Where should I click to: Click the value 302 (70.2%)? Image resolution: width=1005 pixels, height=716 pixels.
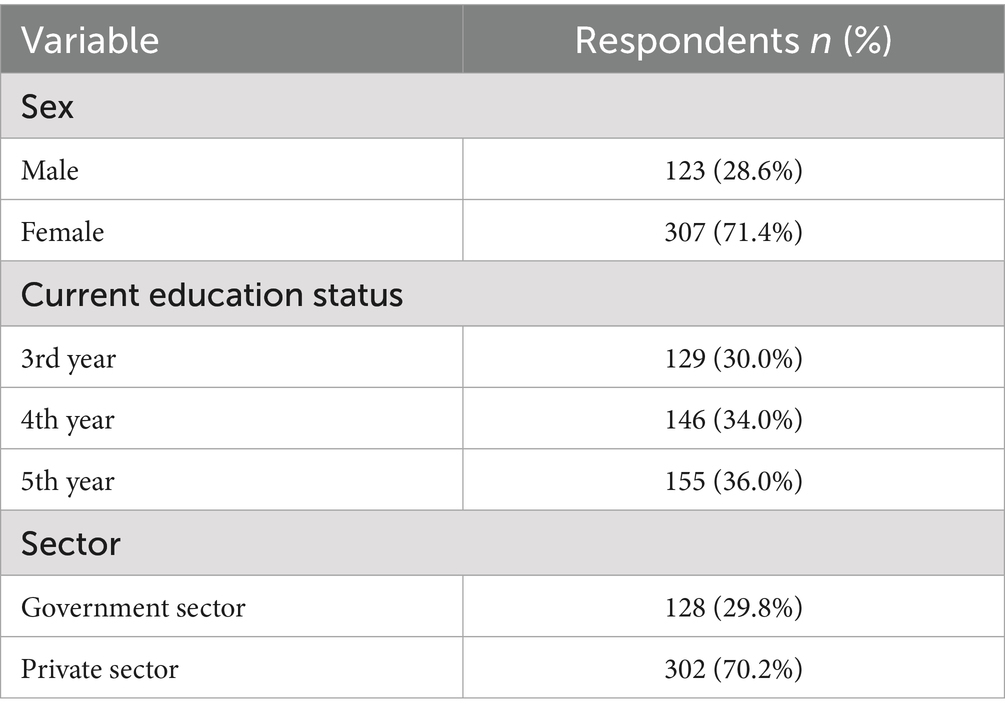(x=733, y=669)
